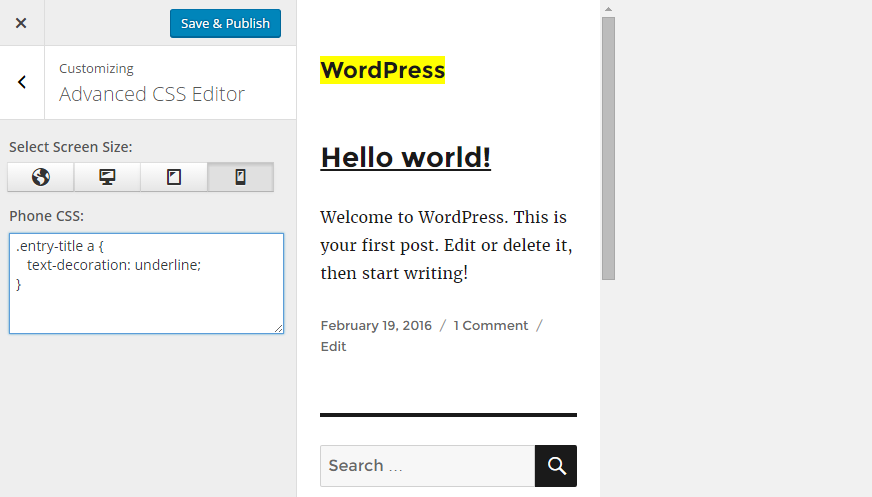Click the .entry-title a { selector line

pos(60,246)
